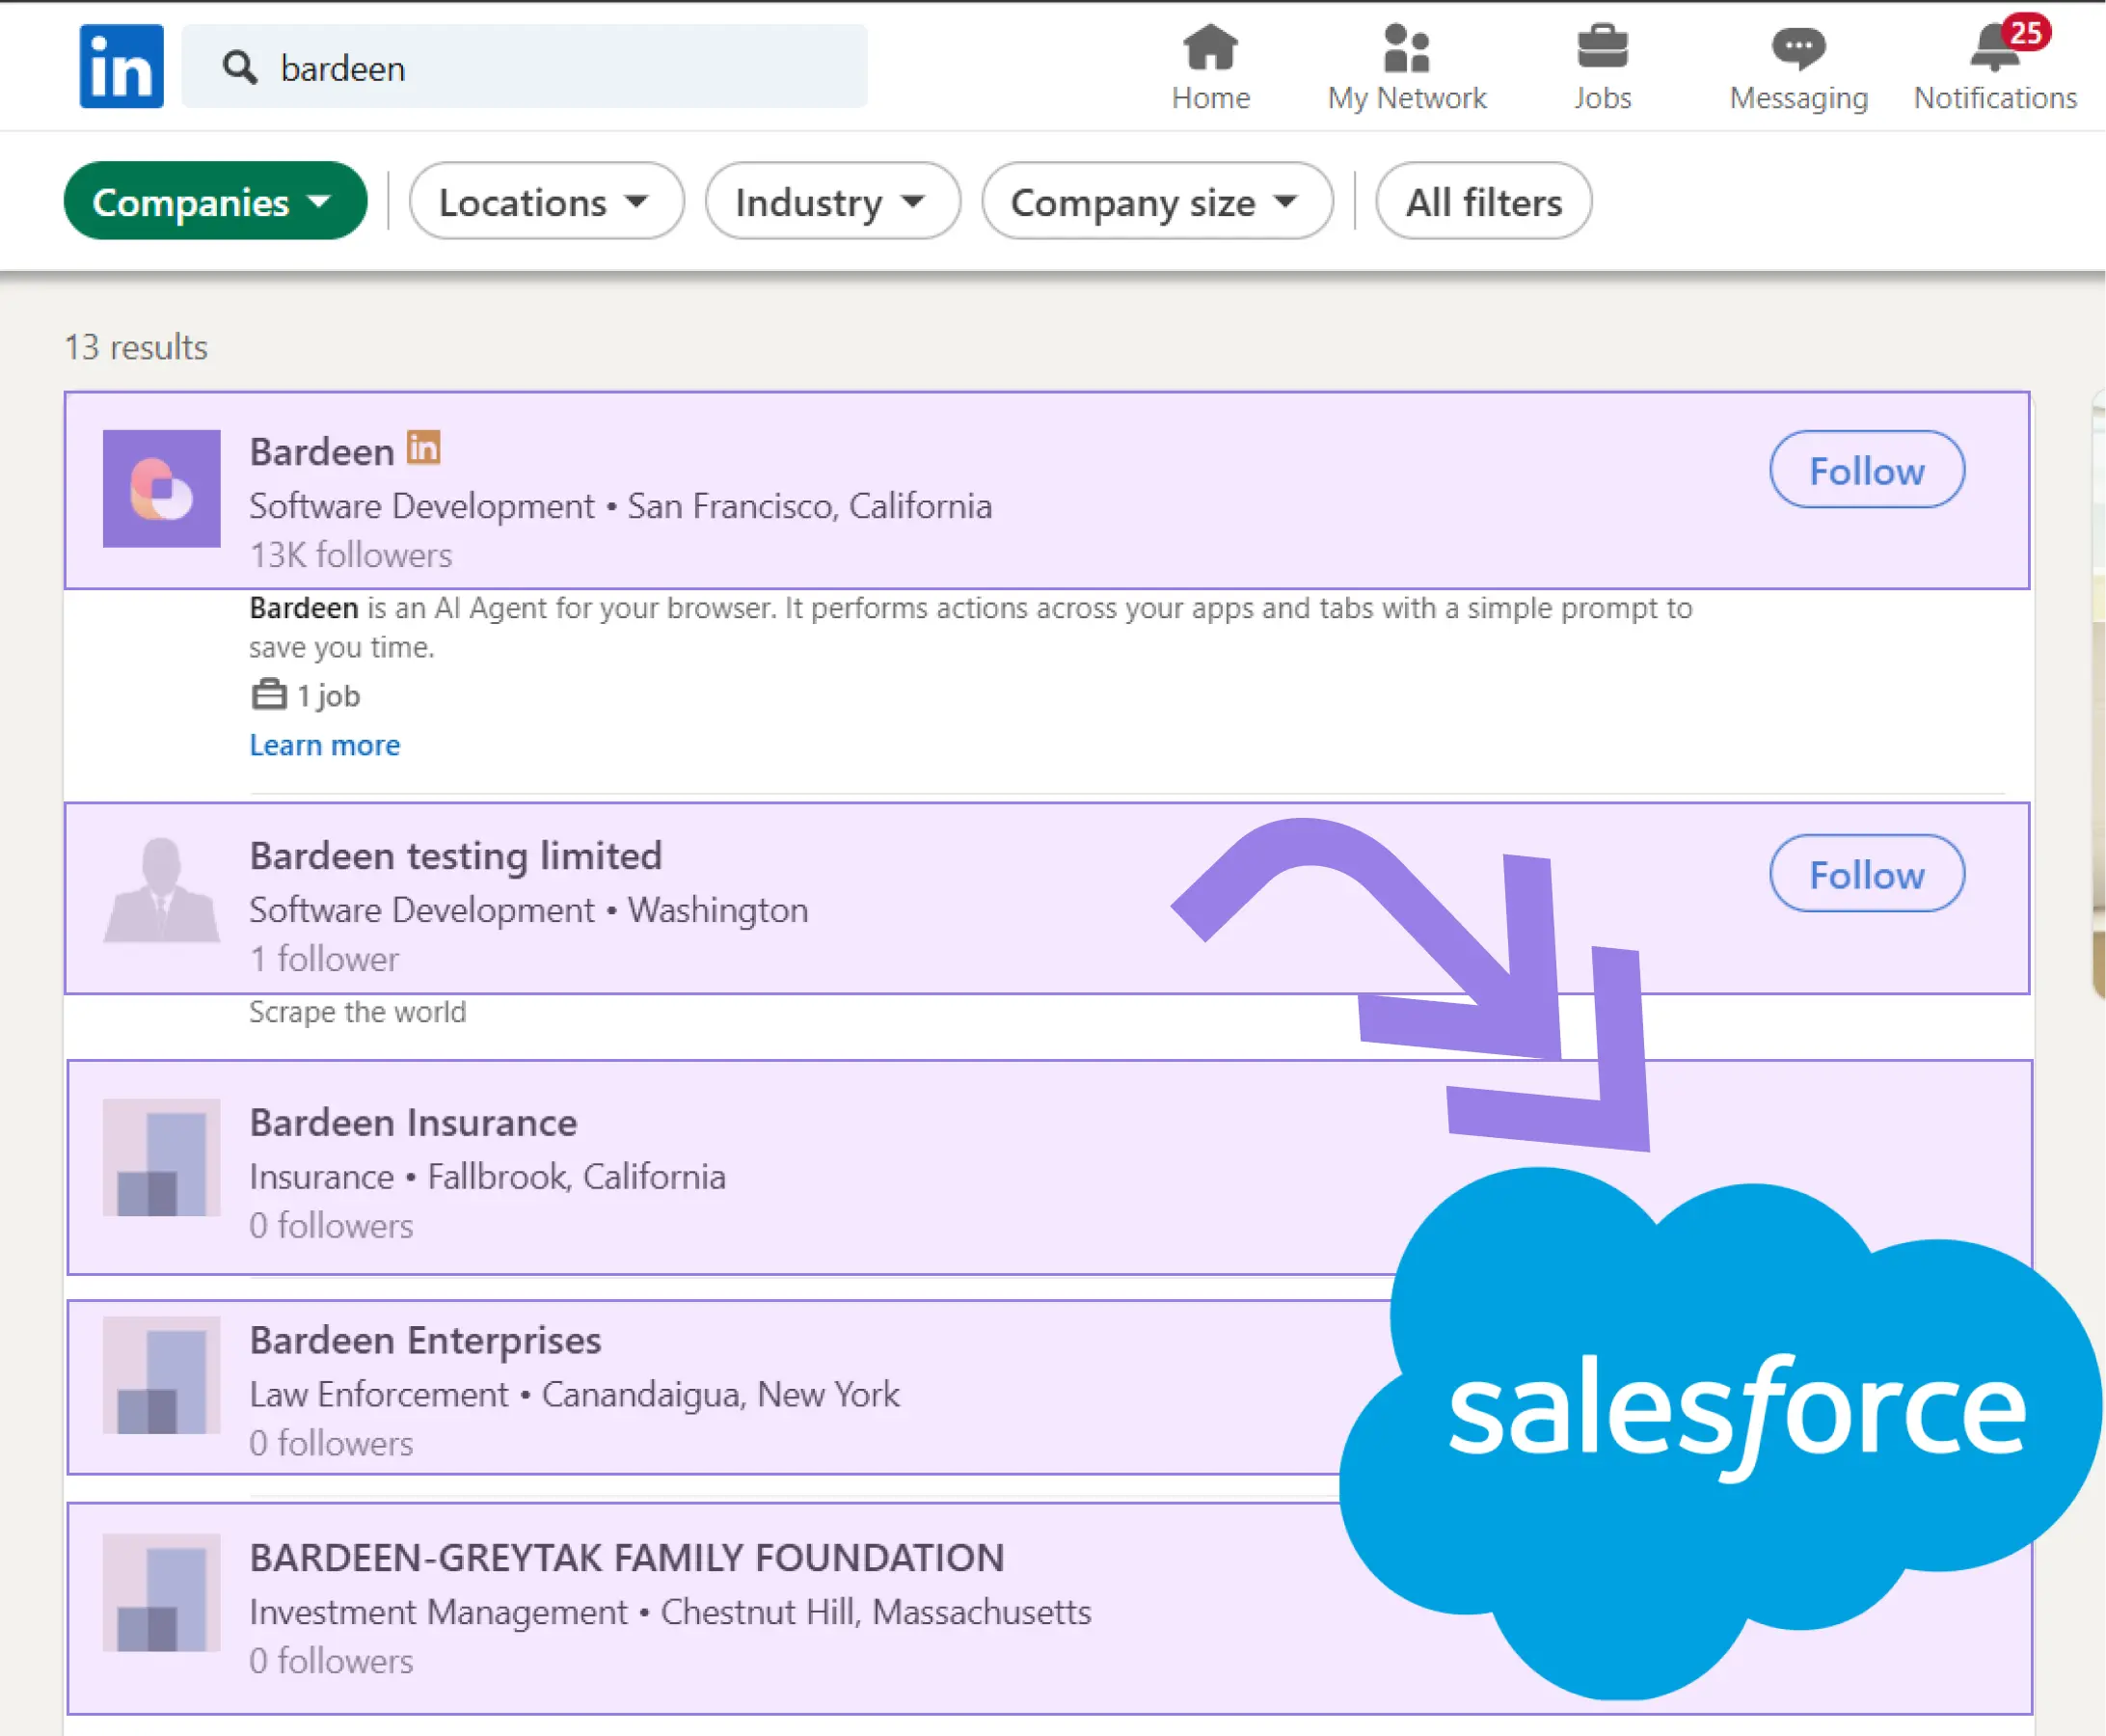2106x1736 pixels.
Task: Click the notification count badge 25
Action: [2026, 33]
